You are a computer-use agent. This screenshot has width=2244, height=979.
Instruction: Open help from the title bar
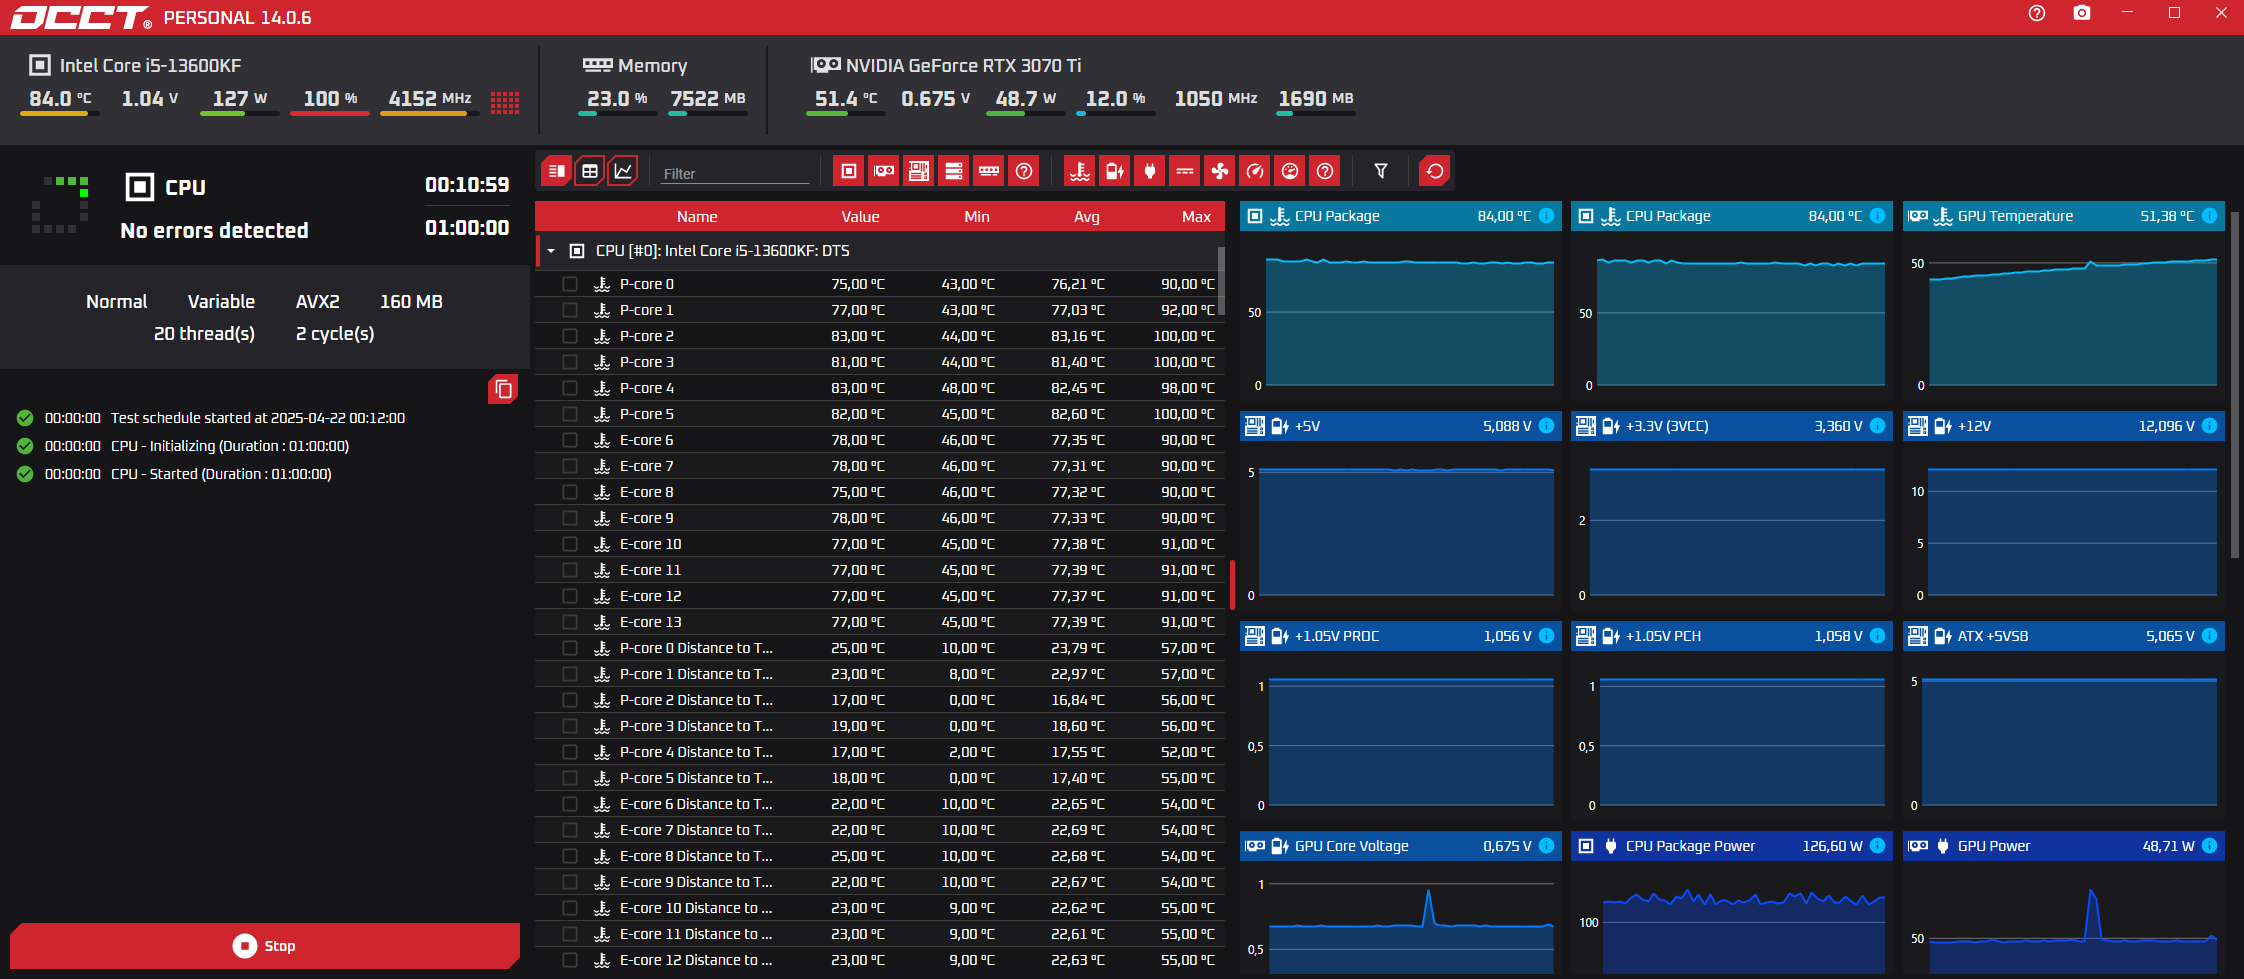pyautogui.click(x=2037, y=13)
